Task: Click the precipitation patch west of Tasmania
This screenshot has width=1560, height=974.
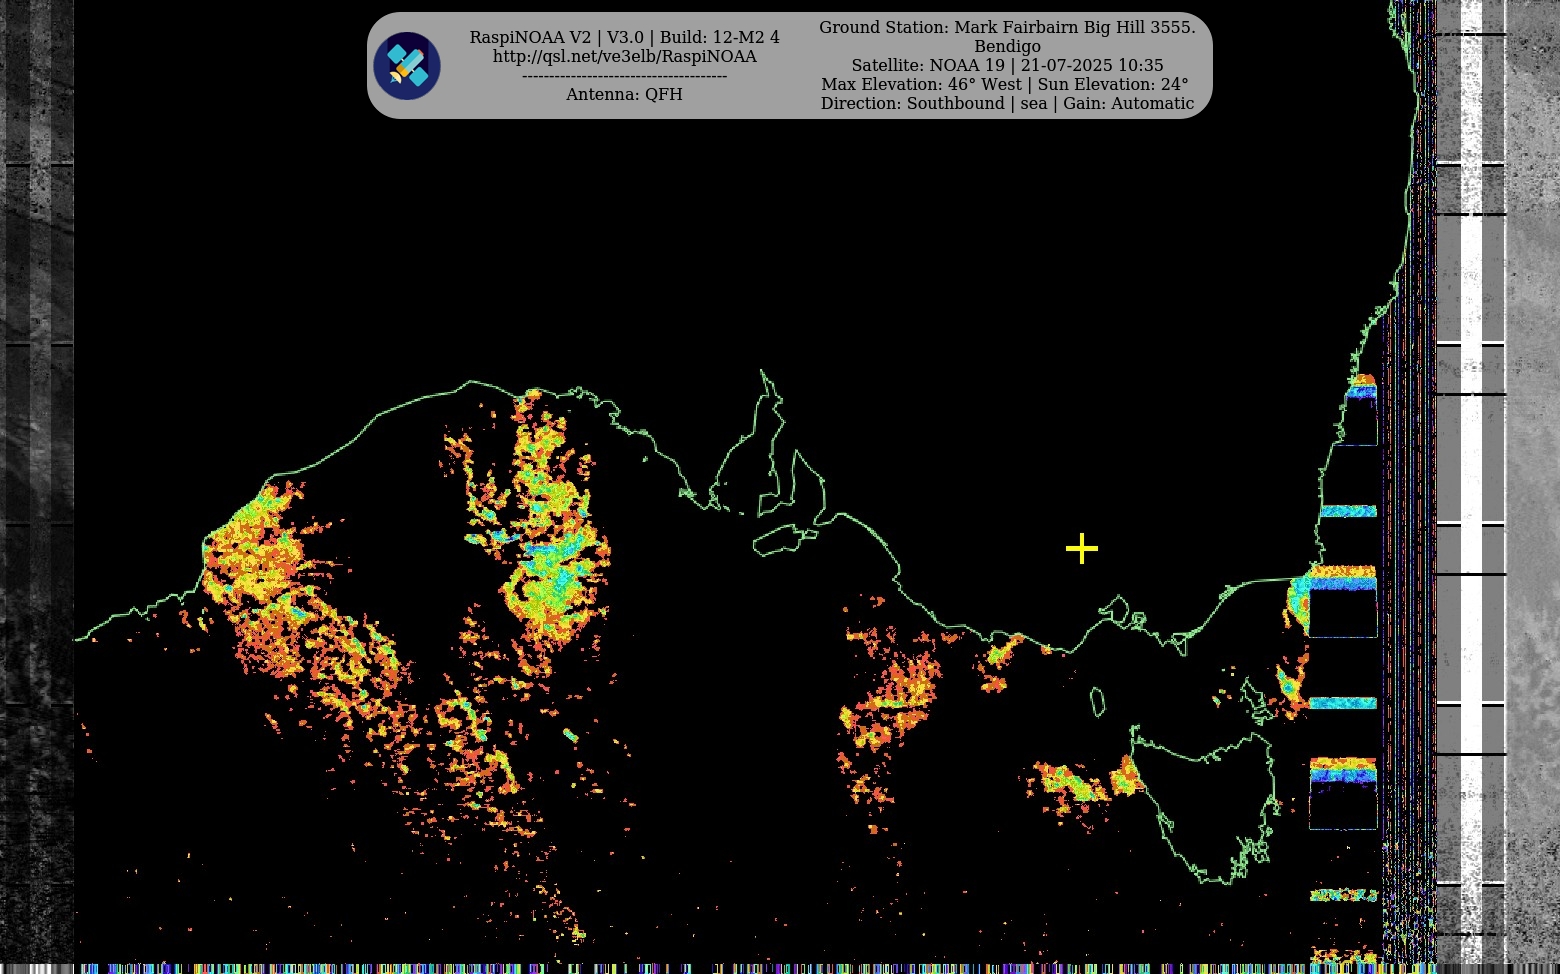Action: pos(1070,785)
